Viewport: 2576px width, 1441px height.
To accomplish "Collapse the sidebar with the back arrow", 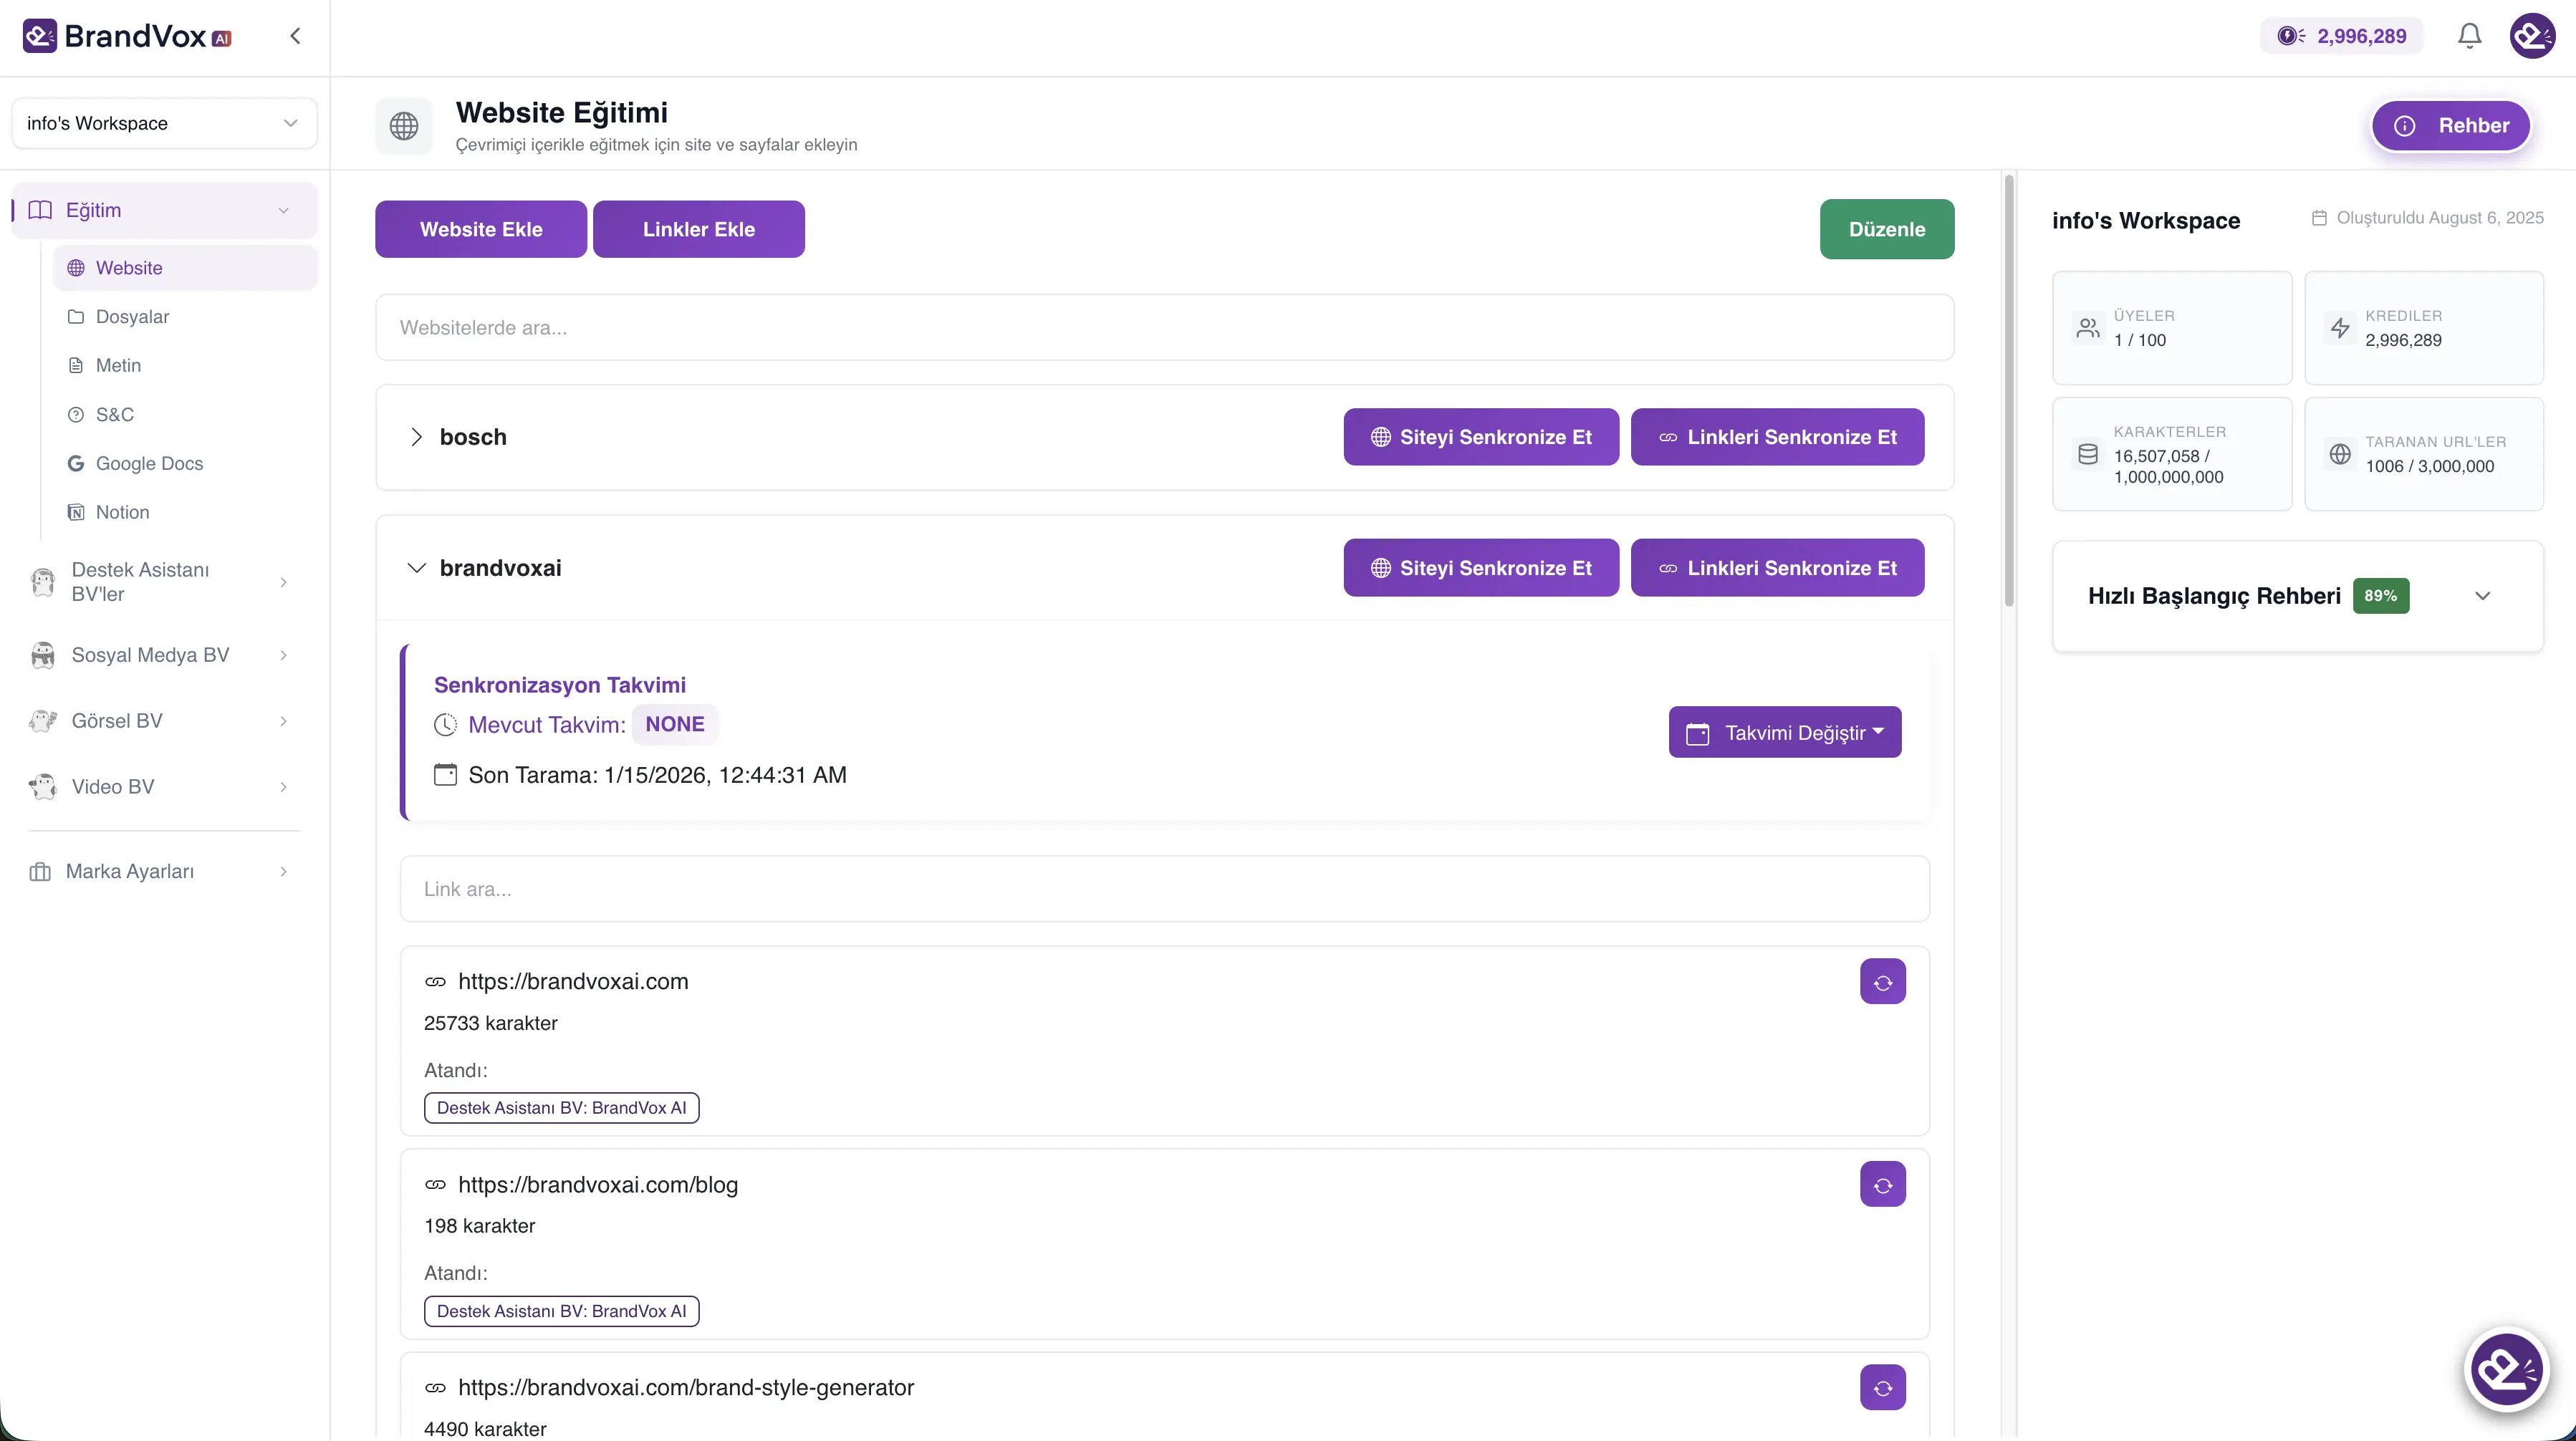I will (x=295, y=36).
